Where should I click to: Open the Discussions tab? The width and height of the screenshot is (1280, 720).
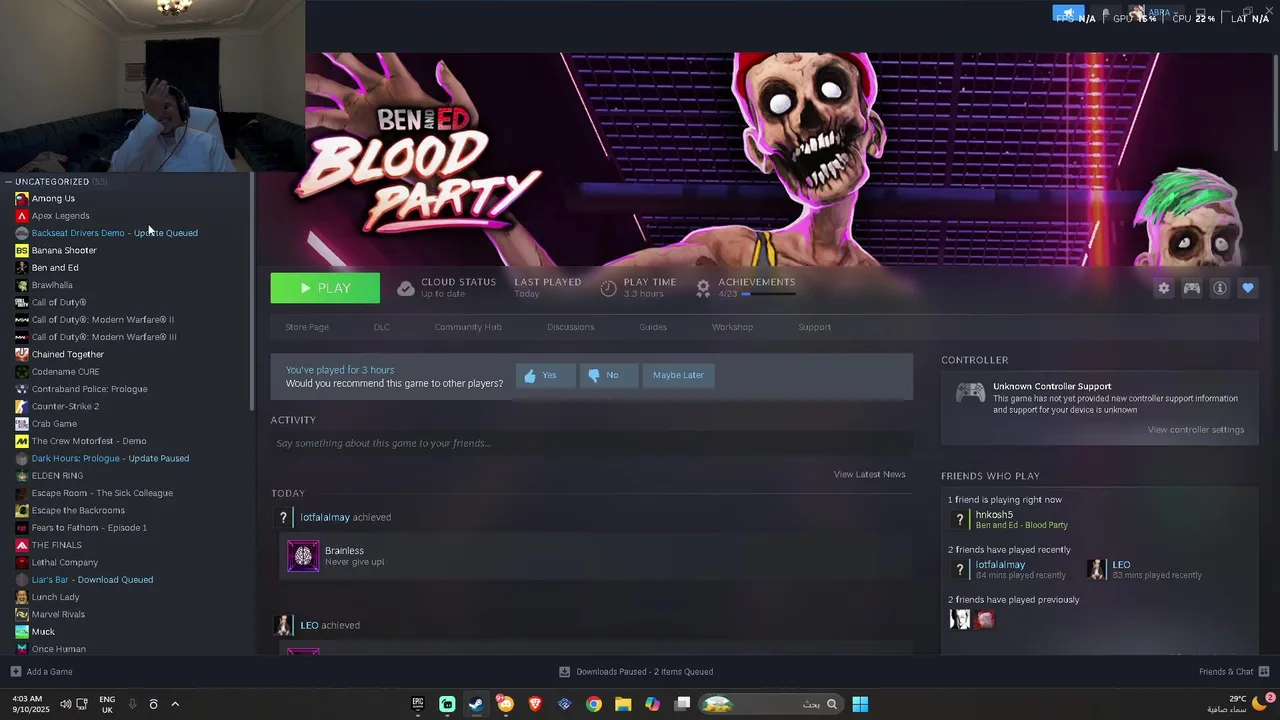pyautogui.click(x=570, y=327)
